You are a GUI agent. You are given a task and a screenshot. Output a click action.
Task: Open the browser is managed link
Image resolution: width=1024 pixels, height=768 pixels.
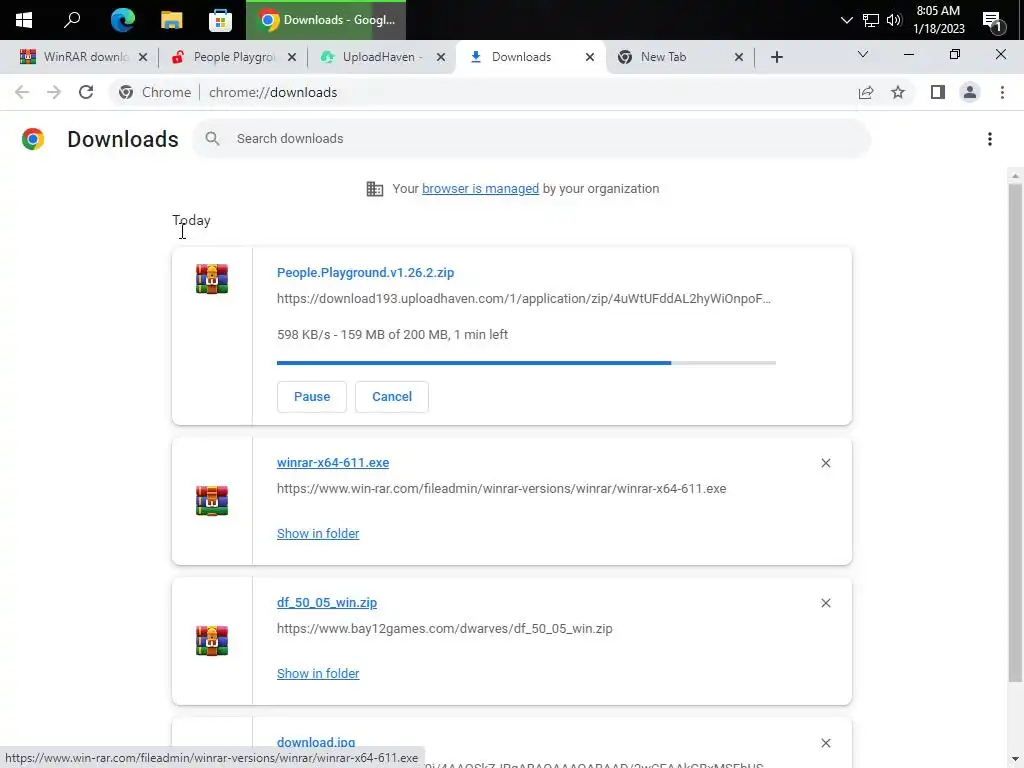(x=480, y=189)
